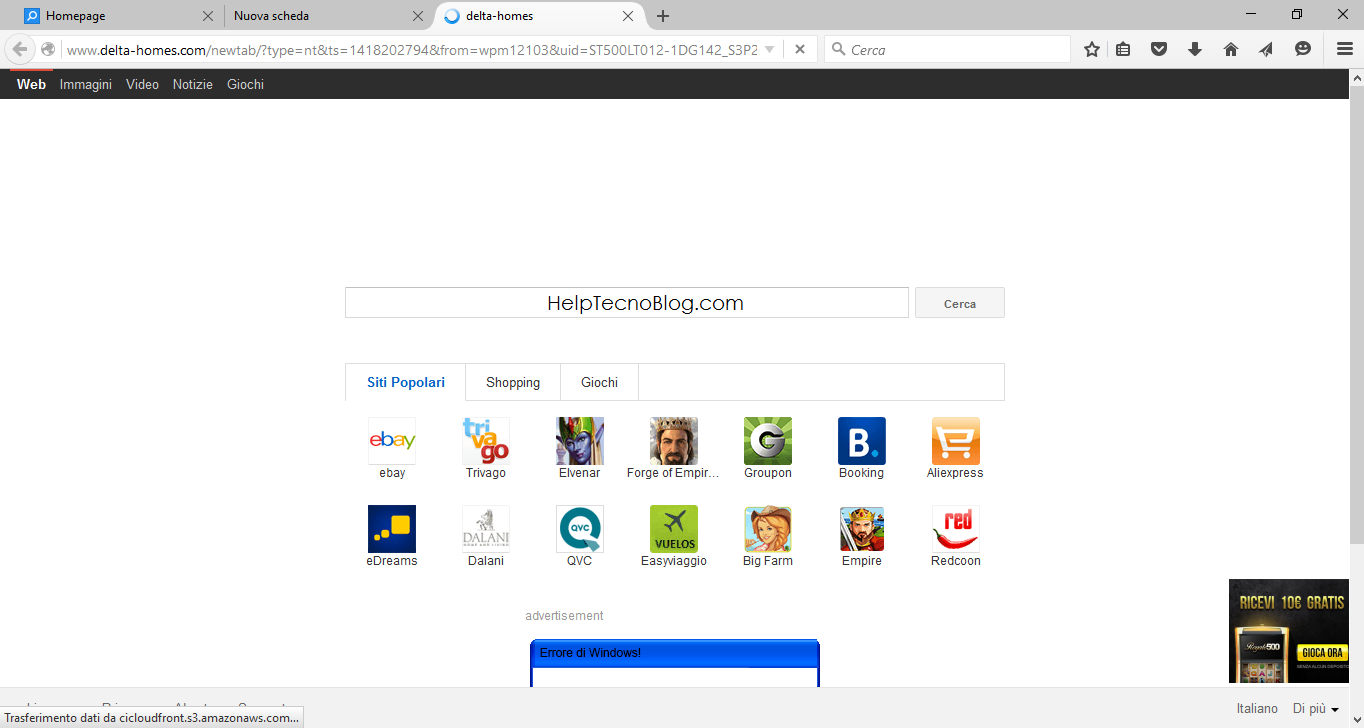The height and width of the screenshot is (728, 1364).
Task: Open the Hello chat smiley icon
Action: point(1303,49)
